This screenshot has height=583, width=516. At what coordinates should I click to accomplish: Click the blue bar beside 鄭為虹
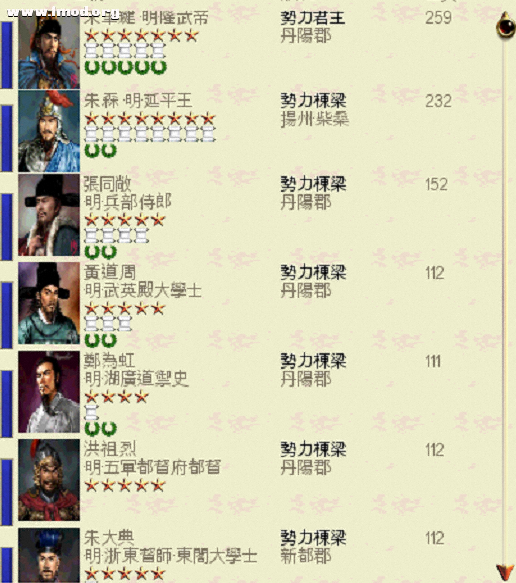(6, 403)
